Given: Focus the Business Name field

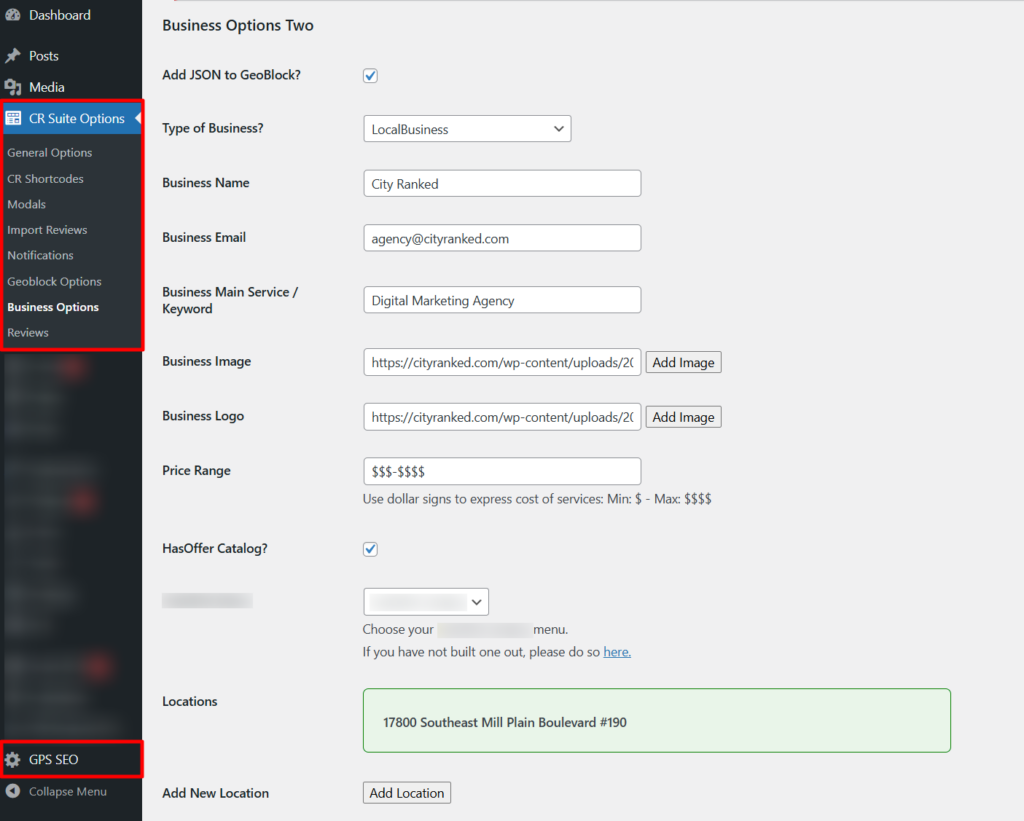Looking at the screenshot, I should (x=502, y=184).
